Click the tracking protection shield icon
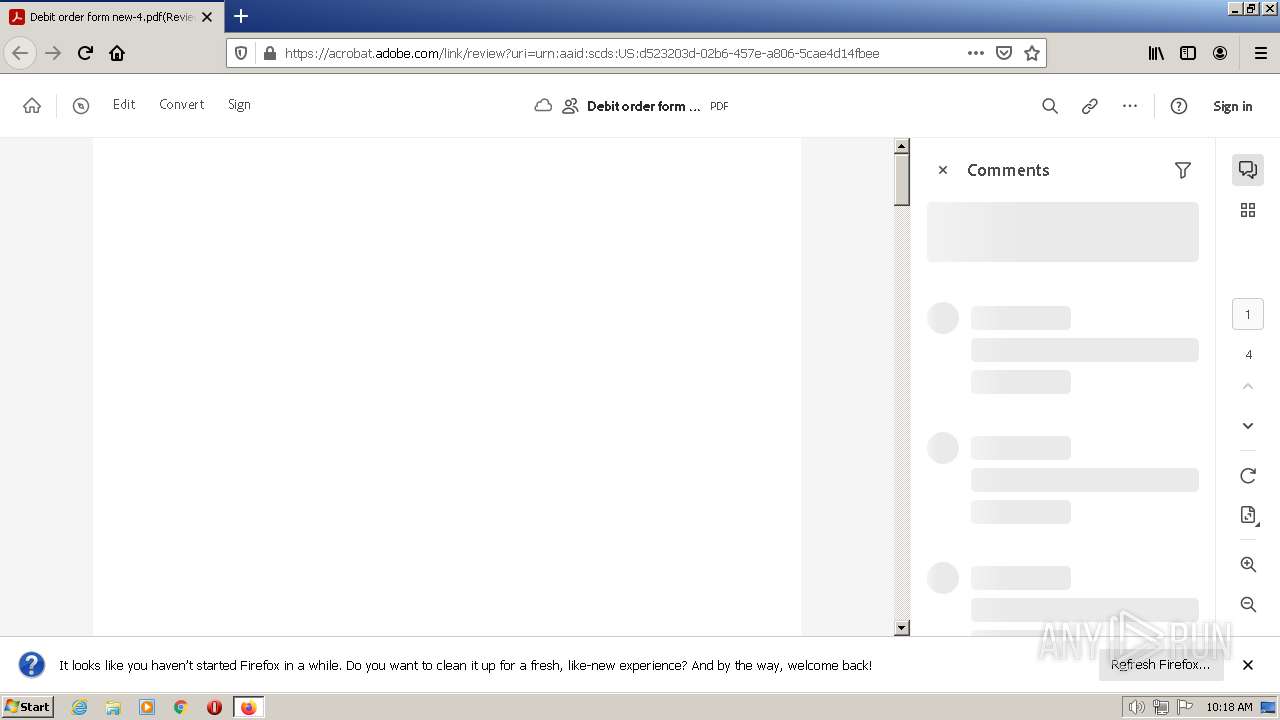 241,53
